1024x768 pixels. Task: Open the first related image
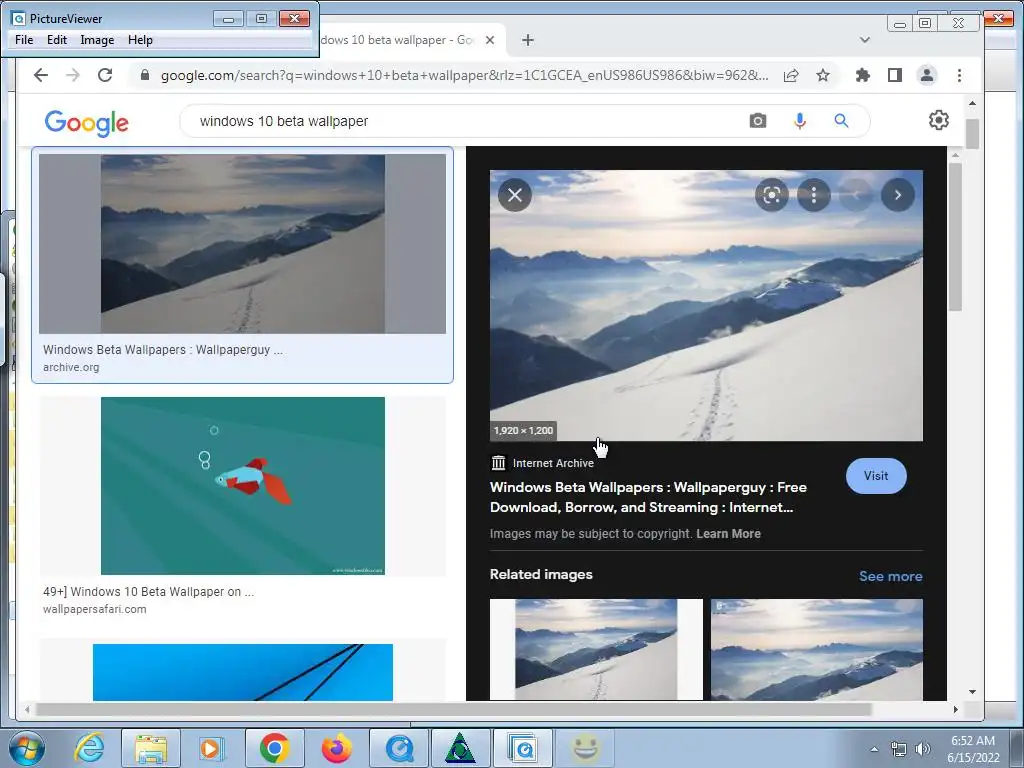pos(596,650)
